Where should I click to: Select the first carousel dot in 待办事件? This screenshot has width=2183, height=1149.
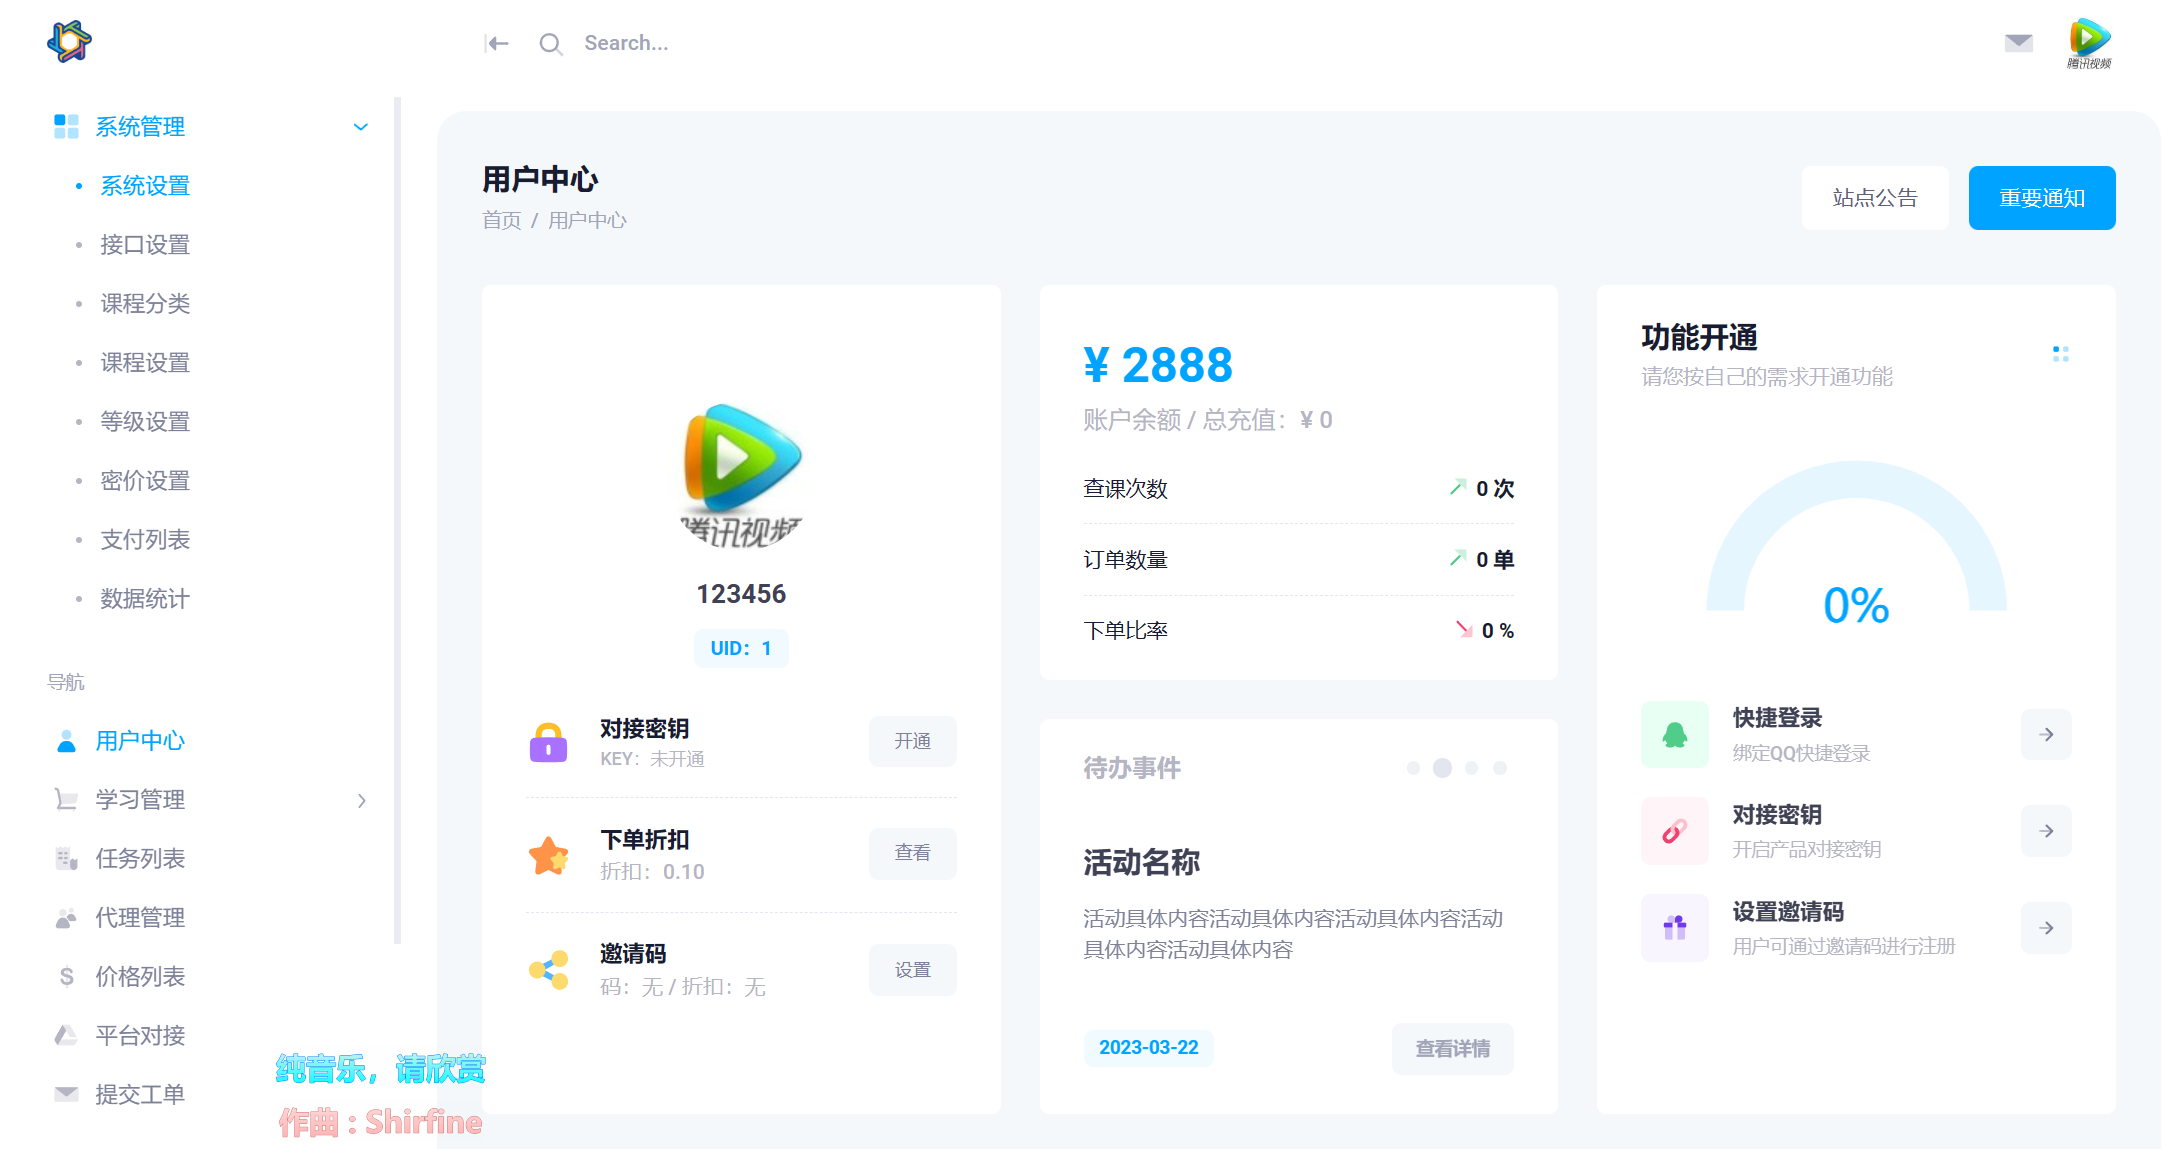pos(1413,768)
